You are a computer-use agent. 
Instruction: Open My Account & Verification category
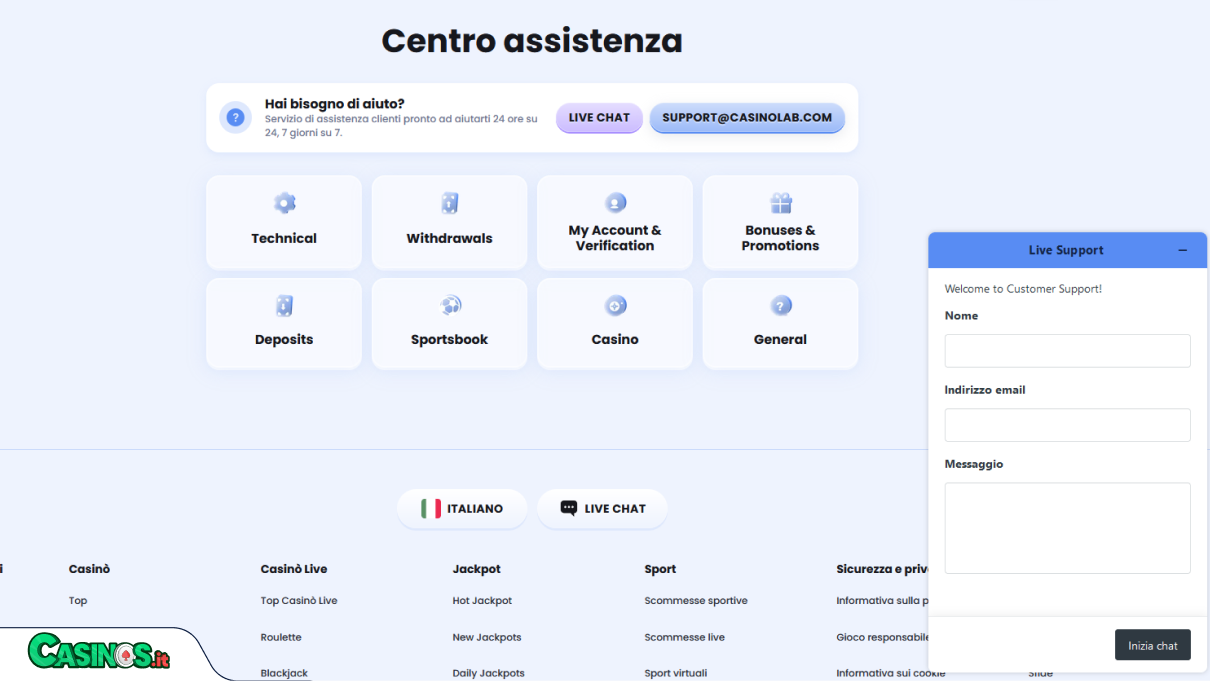(x=615, y=222)
